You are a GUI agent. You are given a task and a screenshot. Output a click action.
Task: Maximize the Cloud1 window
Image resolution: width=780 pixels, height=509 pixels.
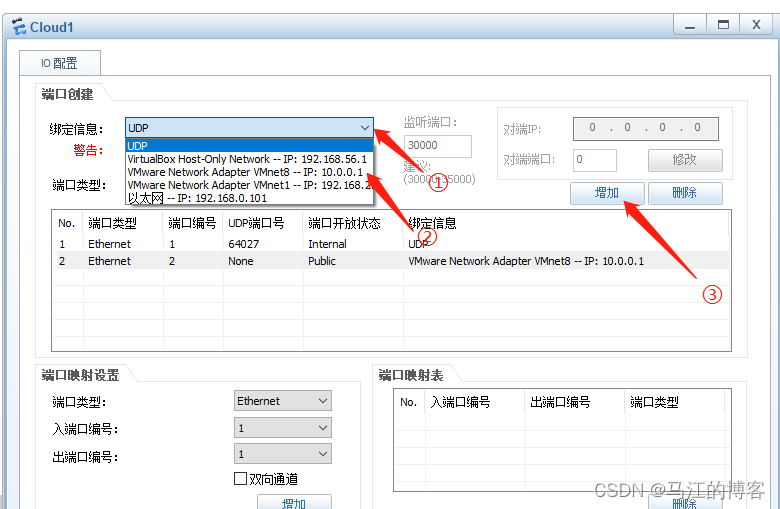coord(723,25)
